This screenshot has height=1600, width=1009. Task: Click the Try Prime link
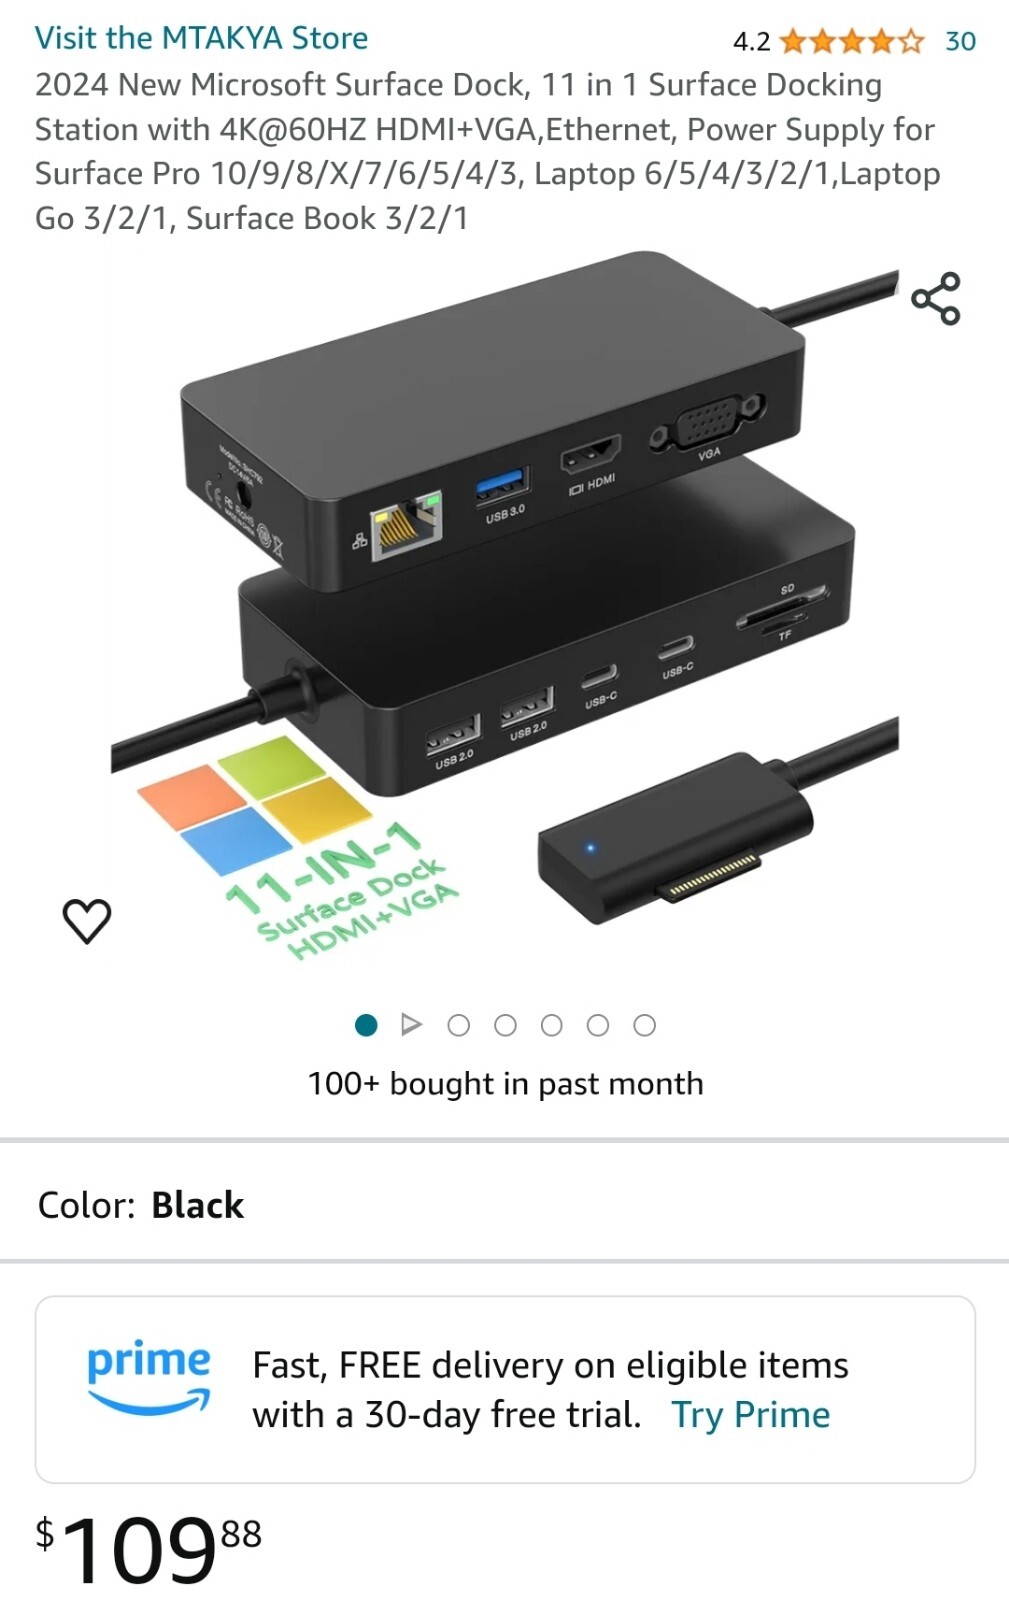point(750,1415)
